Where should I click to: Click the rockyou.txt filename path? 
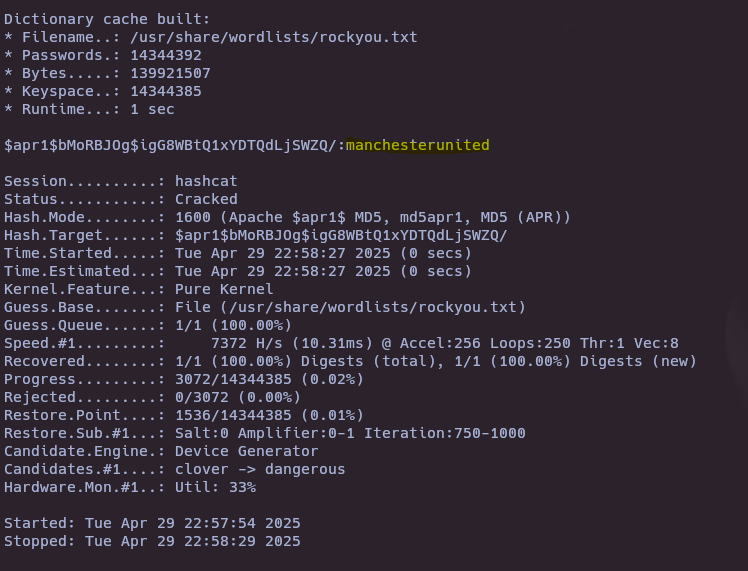pos(274,37)
